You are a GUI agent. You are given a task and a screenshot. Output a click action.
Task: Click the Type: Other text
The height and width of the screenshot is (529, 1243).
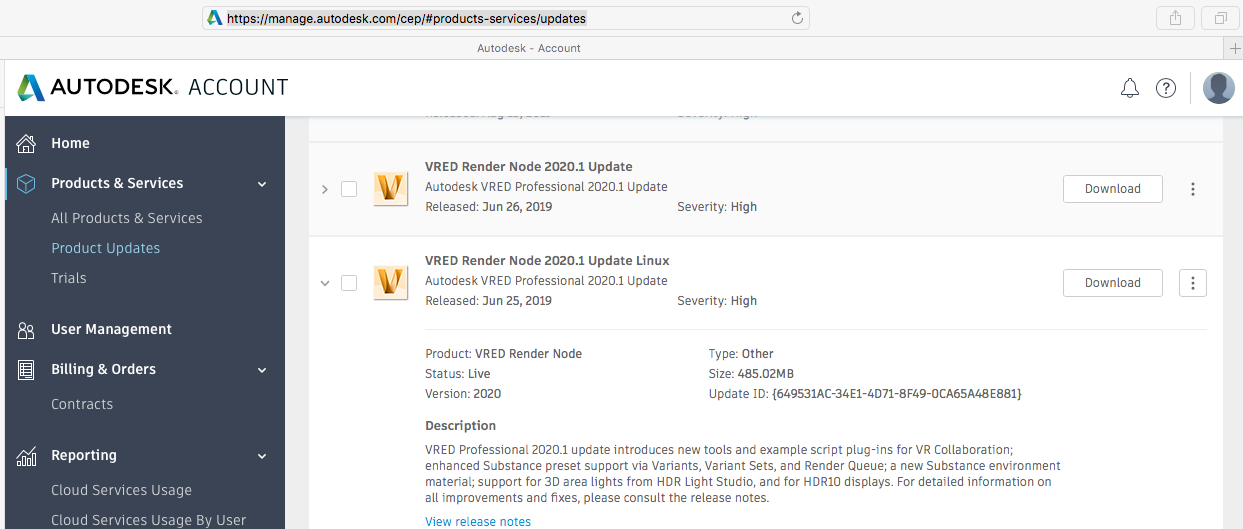pyautogui.click(x=741, y=354)
